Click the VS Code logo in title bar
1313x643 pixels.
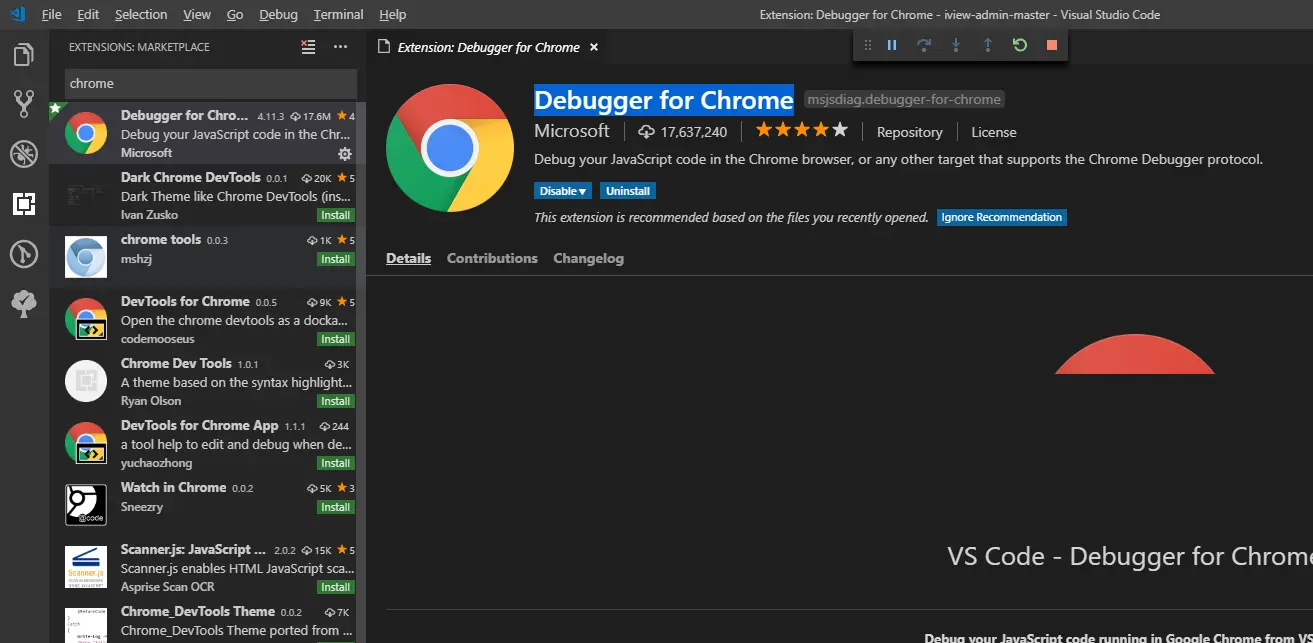point(17,14)
